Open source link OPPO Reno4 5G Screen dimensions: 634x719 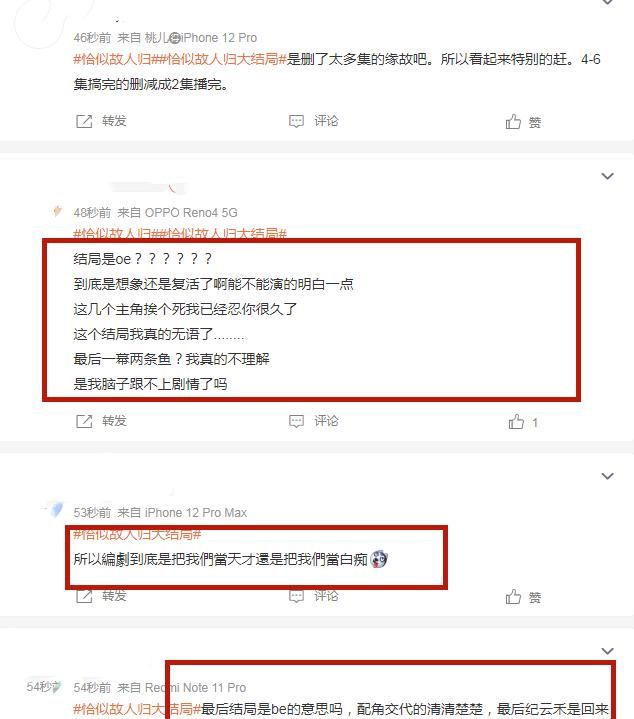(x=191, y=213)
